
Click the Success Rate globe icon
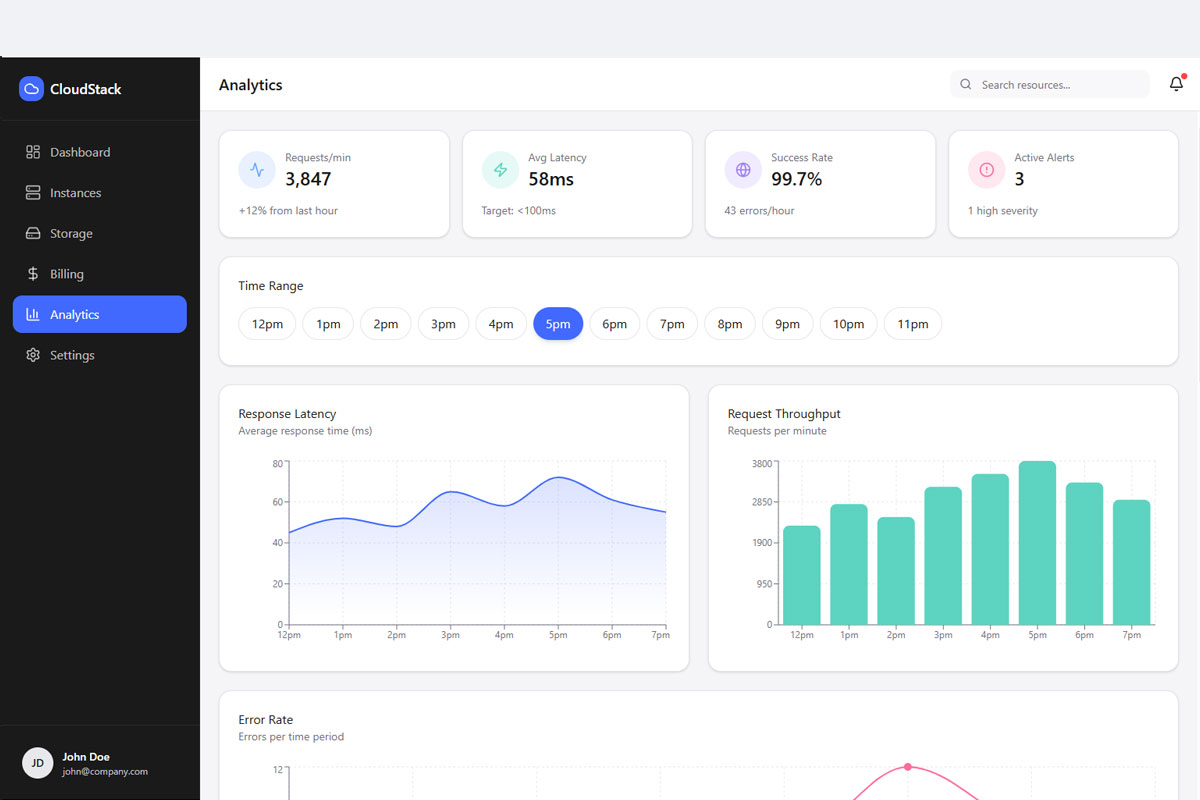tap(743, 170)
